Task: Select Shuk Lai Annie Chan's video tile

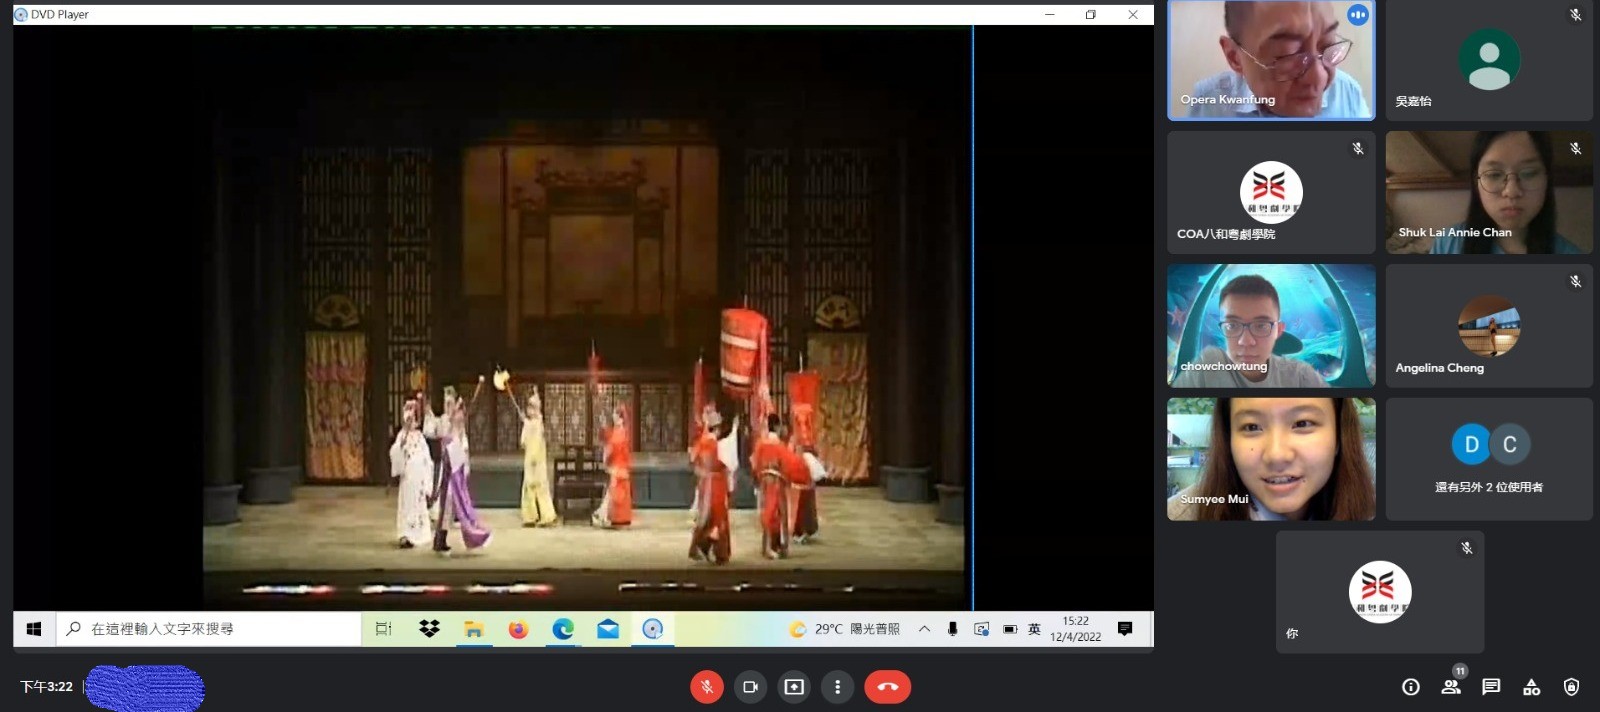Action: (x=1489, y=192)
